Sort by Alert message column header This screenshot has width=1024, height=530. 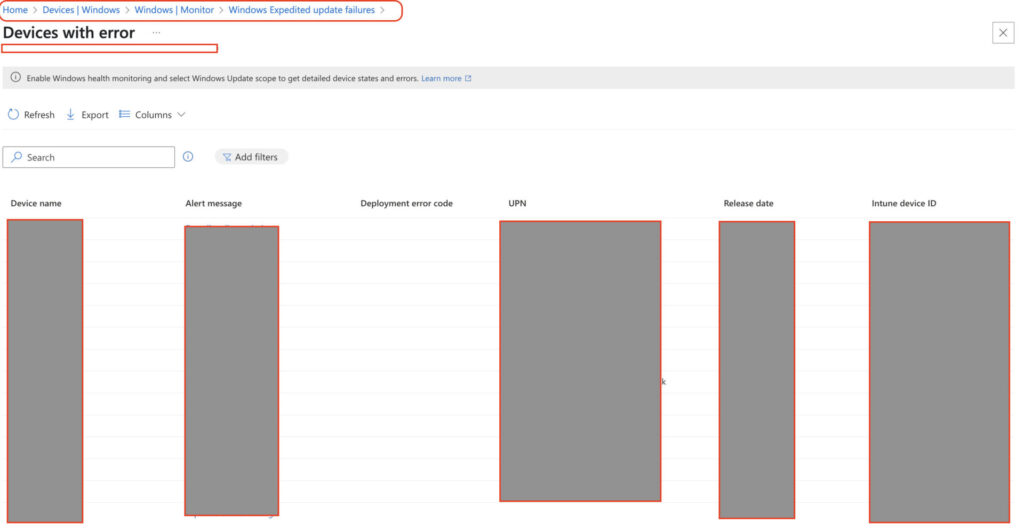coord(213,204)
